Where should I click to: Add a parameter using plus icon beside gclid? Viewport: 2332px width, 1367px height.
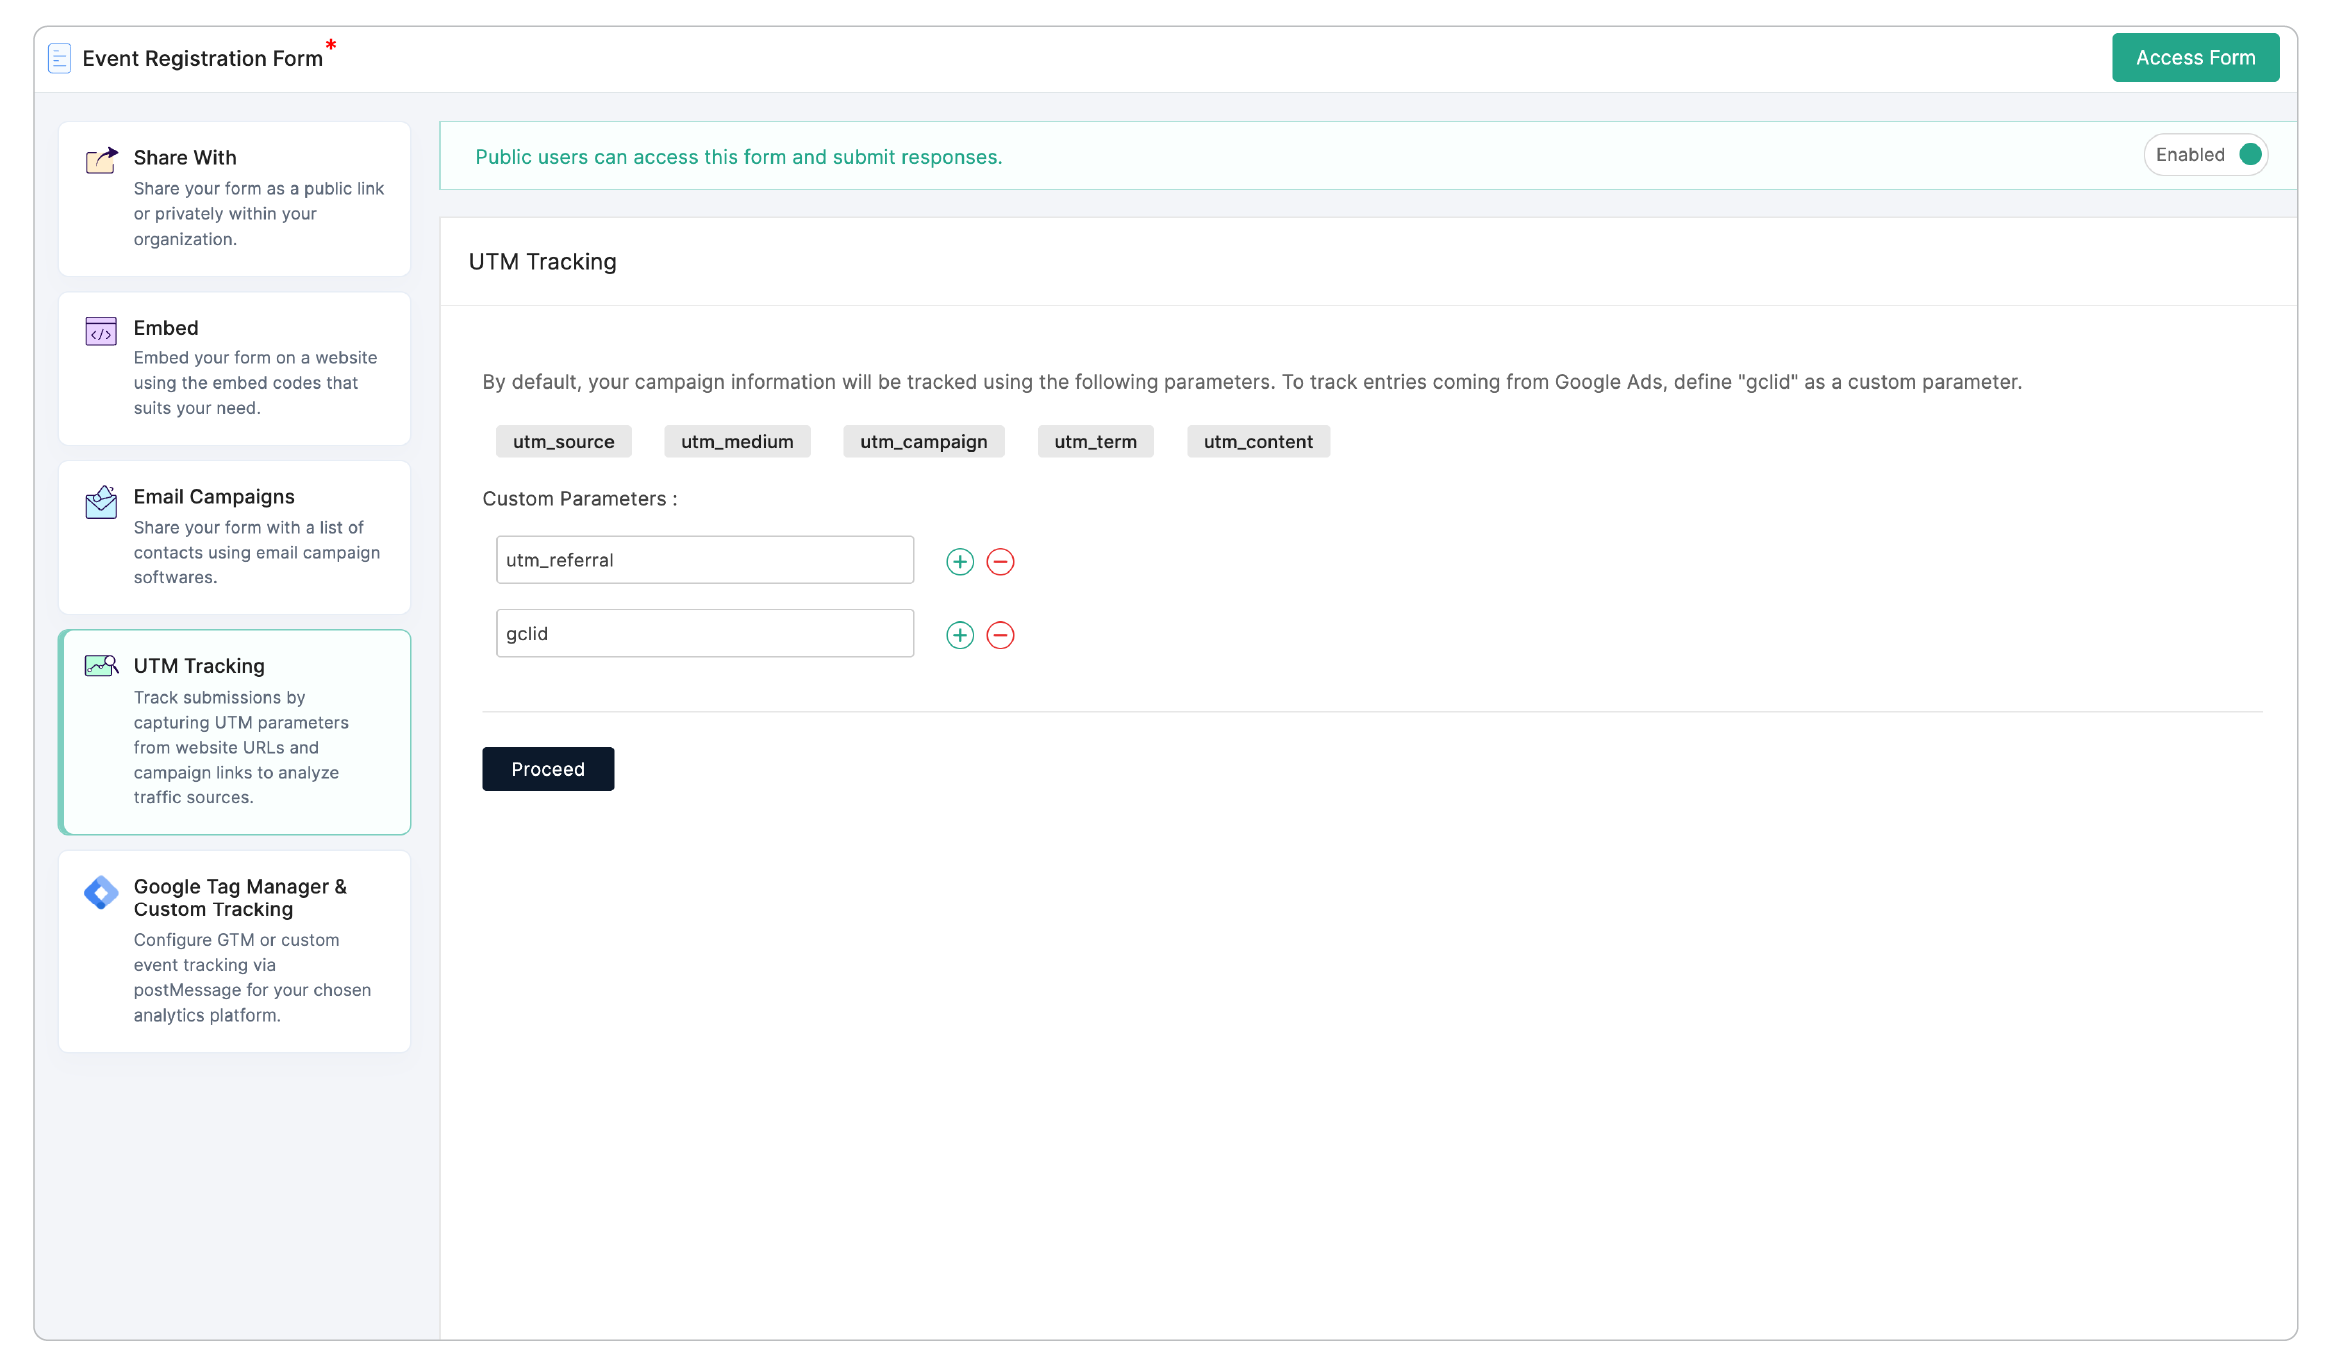tap(959, 634)
